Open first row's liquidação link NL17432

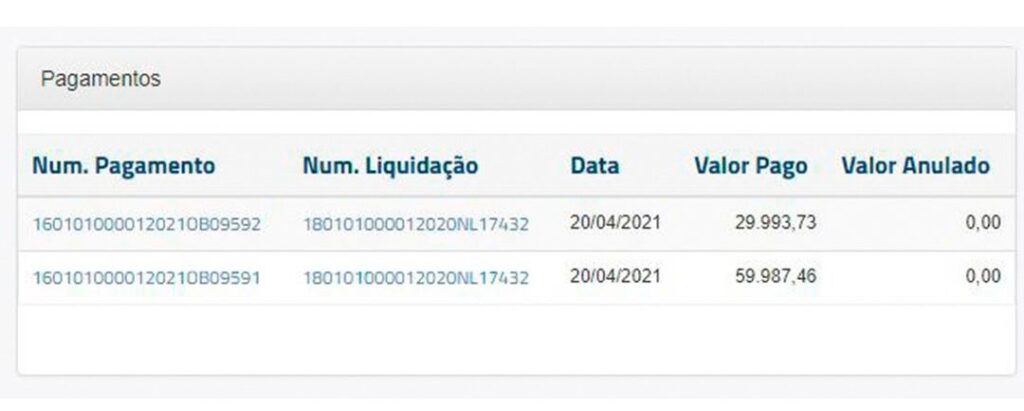tap(415, 224)
